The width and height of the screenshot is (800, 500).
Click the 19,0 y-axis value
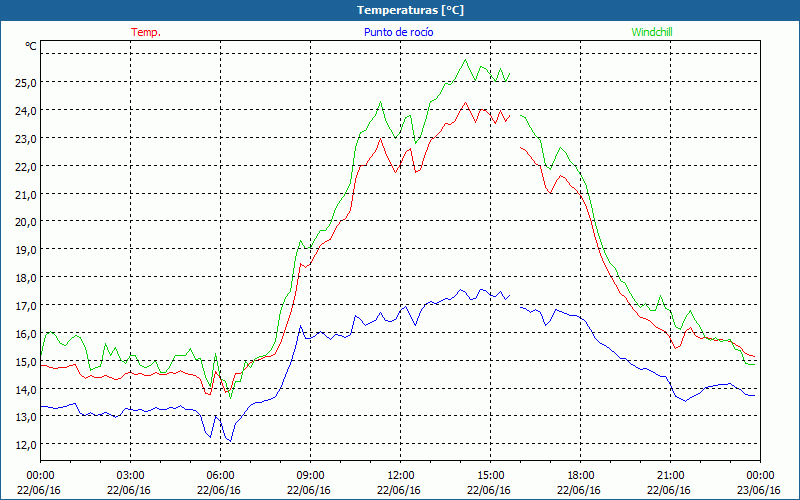(26, 250)
